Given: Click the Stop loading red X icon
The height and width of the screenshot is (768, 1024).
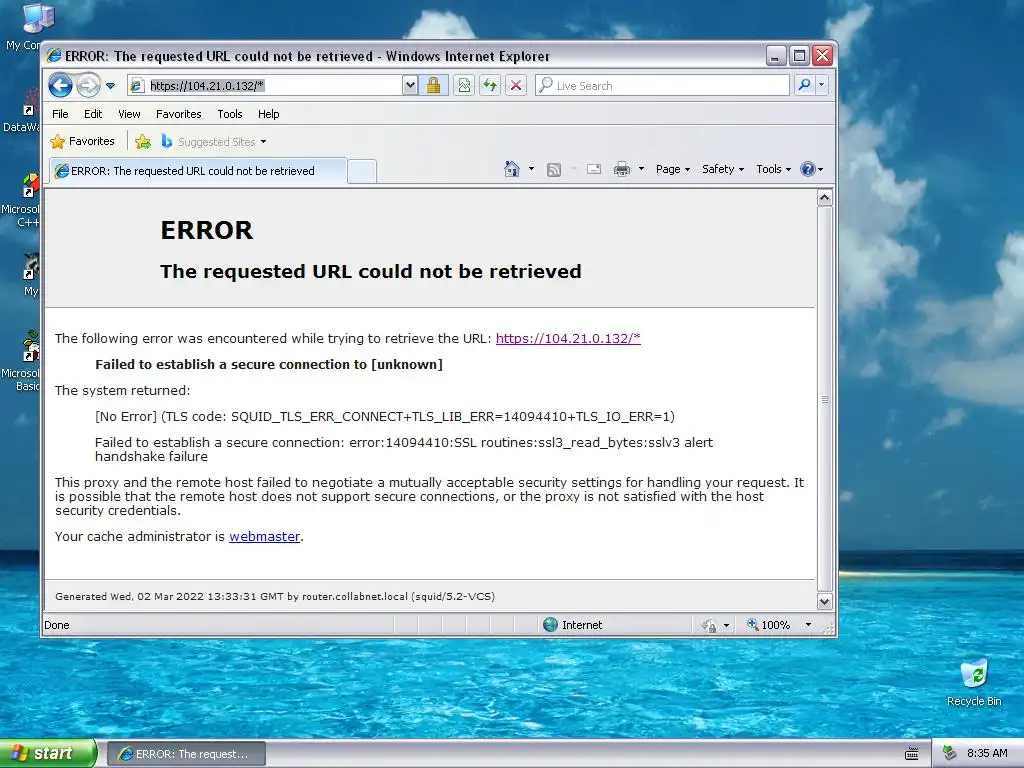Looking at the screenshot, I should [x=516, y=86].
